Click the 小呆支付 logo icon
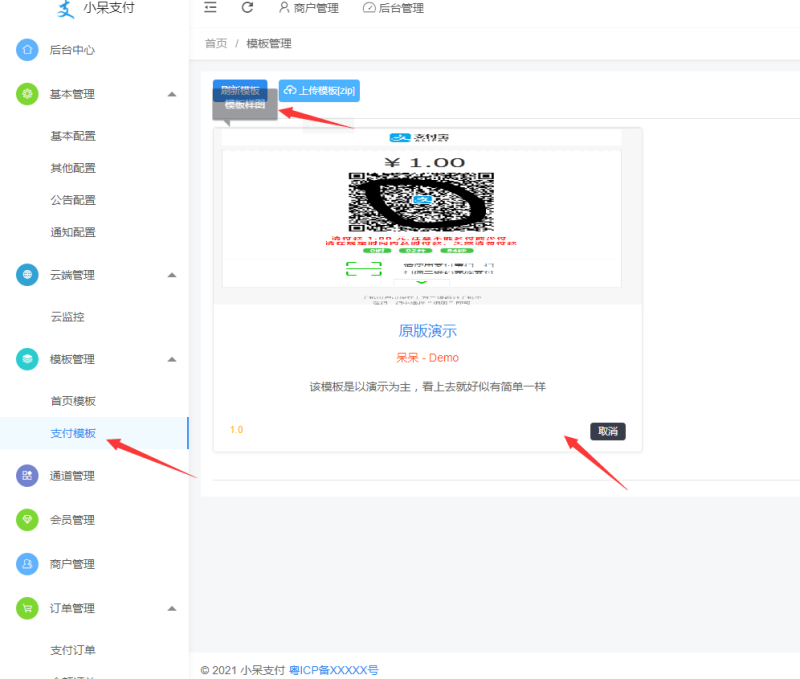 coord(65,9)
